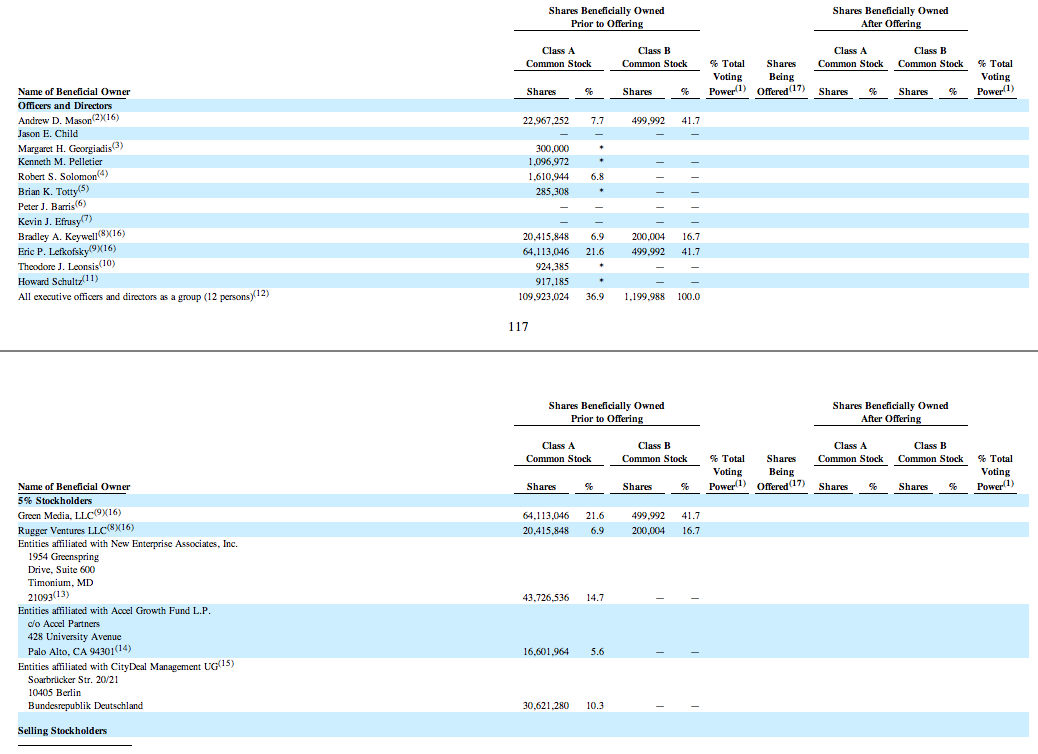Select the Officers and Directors section heading
Screen dimensions: 1038x754
click(65, 106)
